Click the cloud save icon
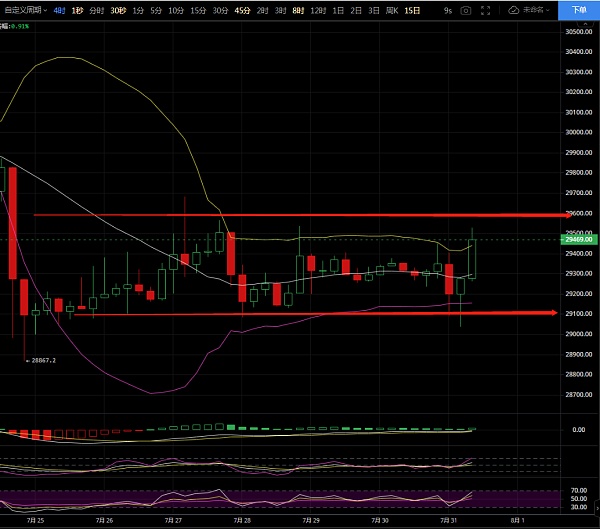 coord(514,9)
